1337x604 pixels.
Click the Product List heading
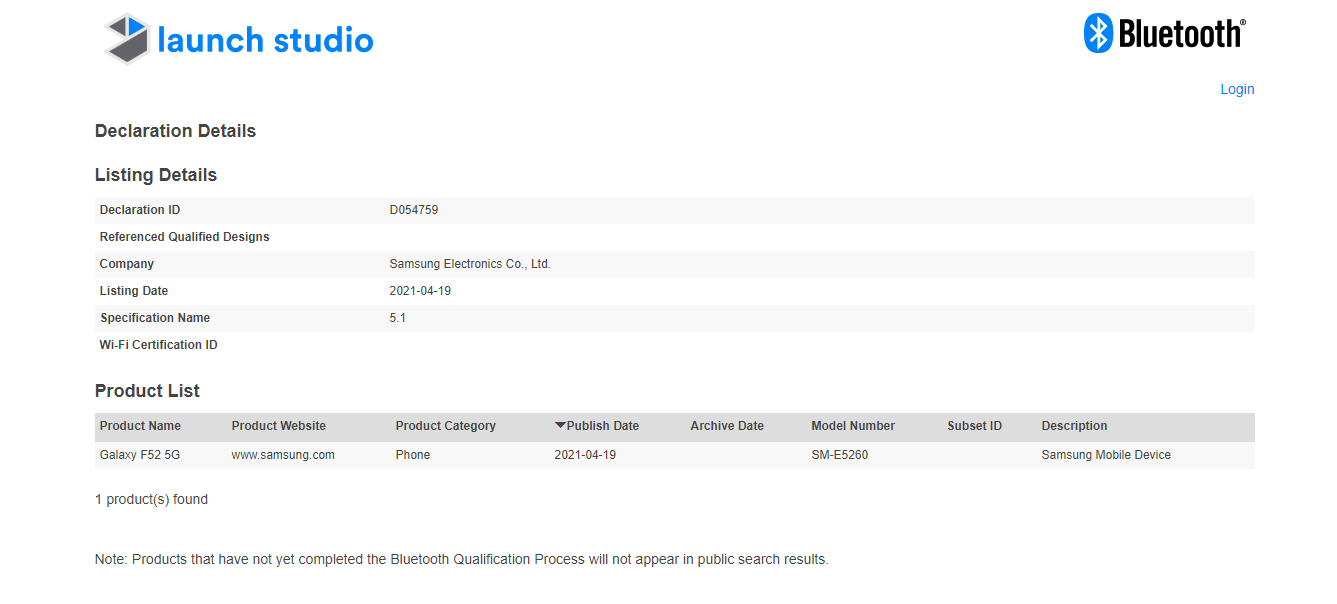click(147, 391)
